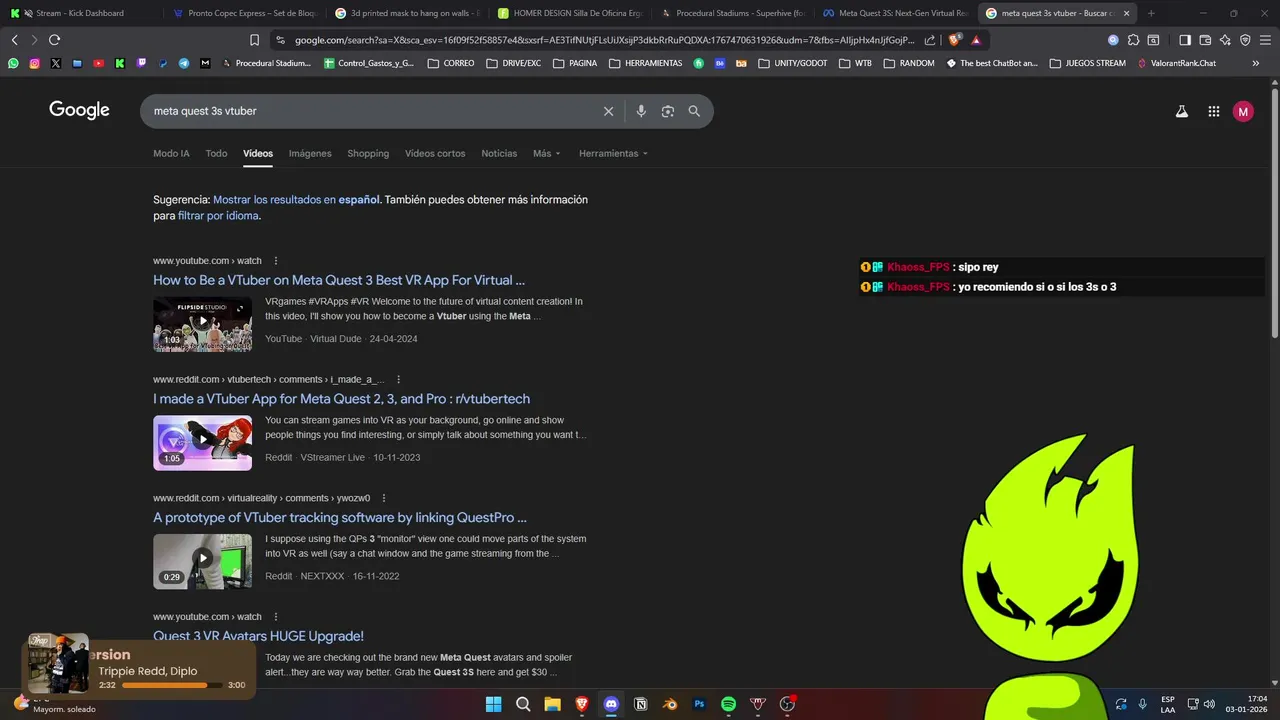This screenshot has width=1280, height=720.
Task: Open the Search Labs flask icon
Action: point(1181,112)
